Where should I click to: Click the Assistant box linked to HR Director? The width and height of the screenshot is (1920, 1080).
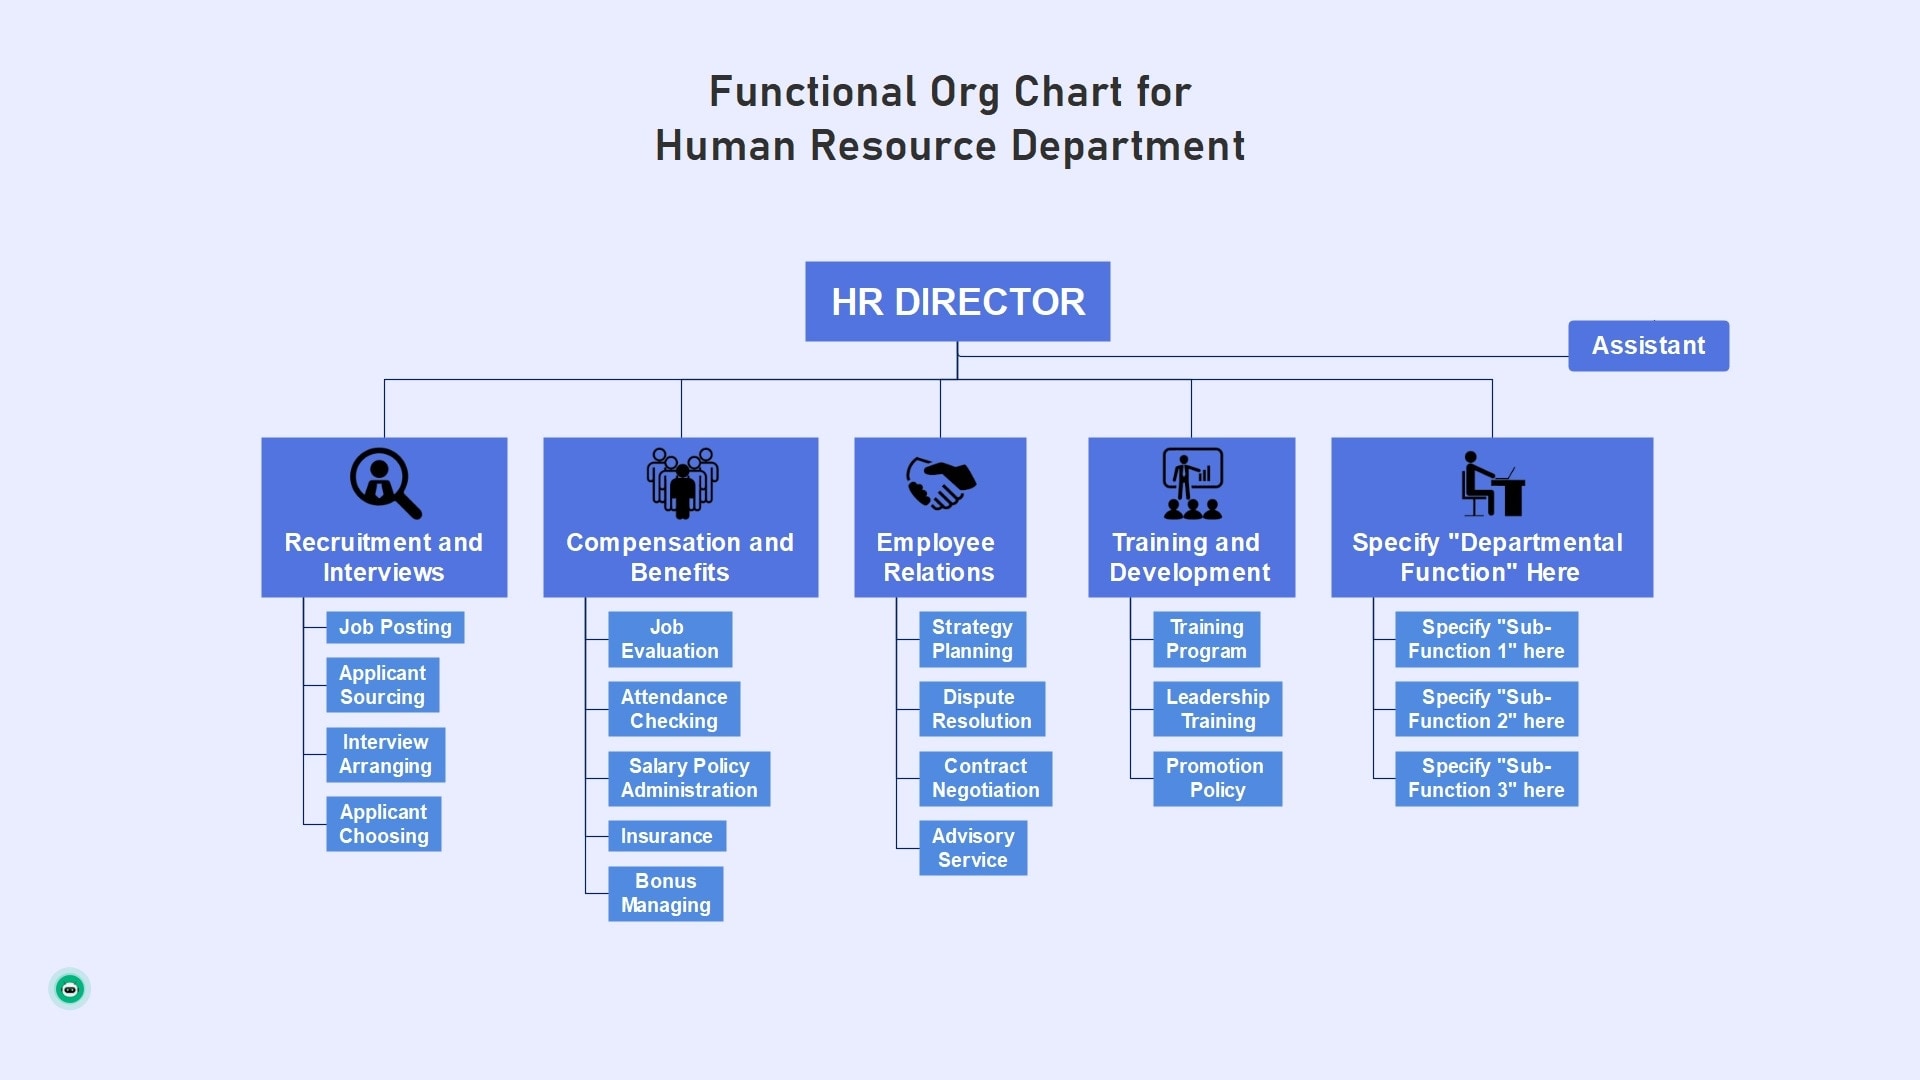tap(1647, 344)
